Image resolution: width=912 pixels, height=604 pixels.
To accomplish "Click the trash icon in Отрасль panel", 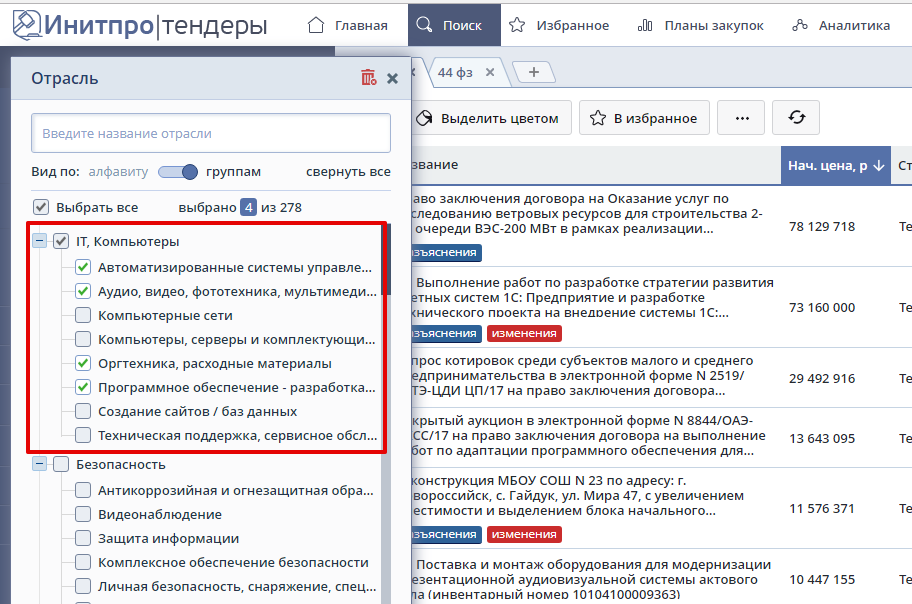I will pyautogui.click(x=368, y=78).
